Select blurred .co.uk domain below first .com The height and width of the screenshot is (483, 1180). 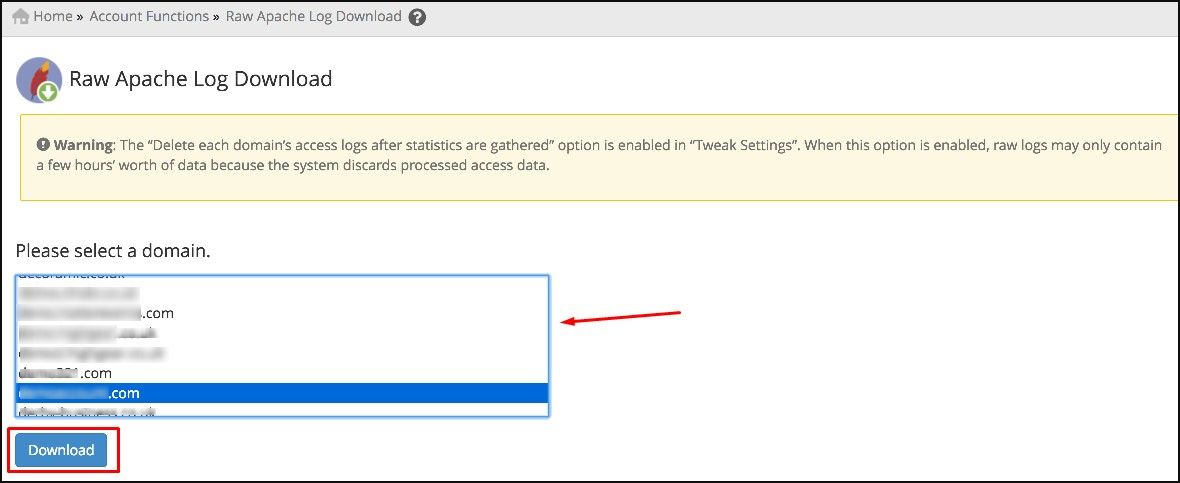282,332
